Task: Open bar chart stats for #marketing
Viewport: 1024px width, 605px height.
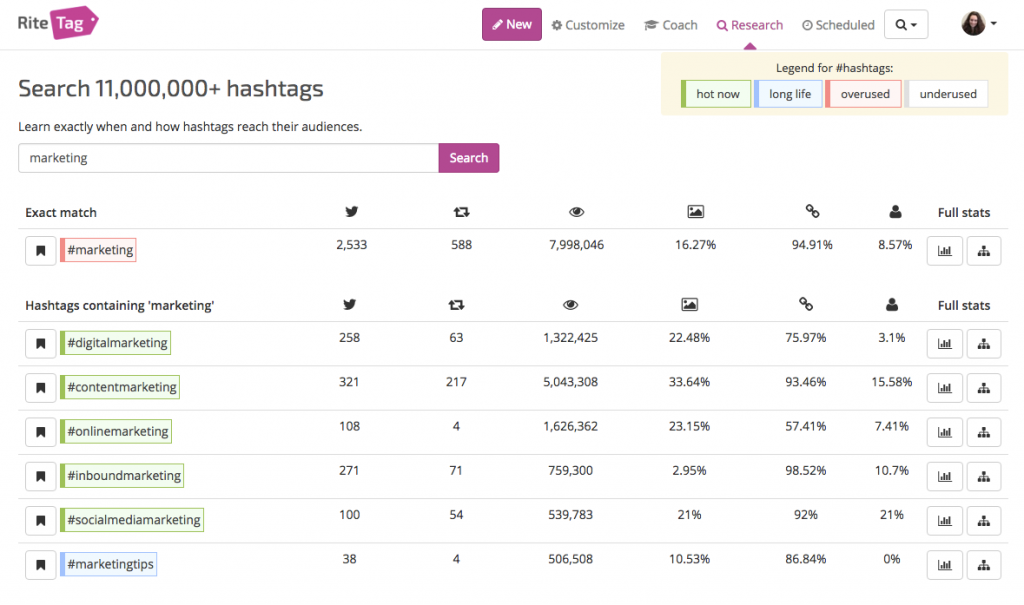Action: 944,251
